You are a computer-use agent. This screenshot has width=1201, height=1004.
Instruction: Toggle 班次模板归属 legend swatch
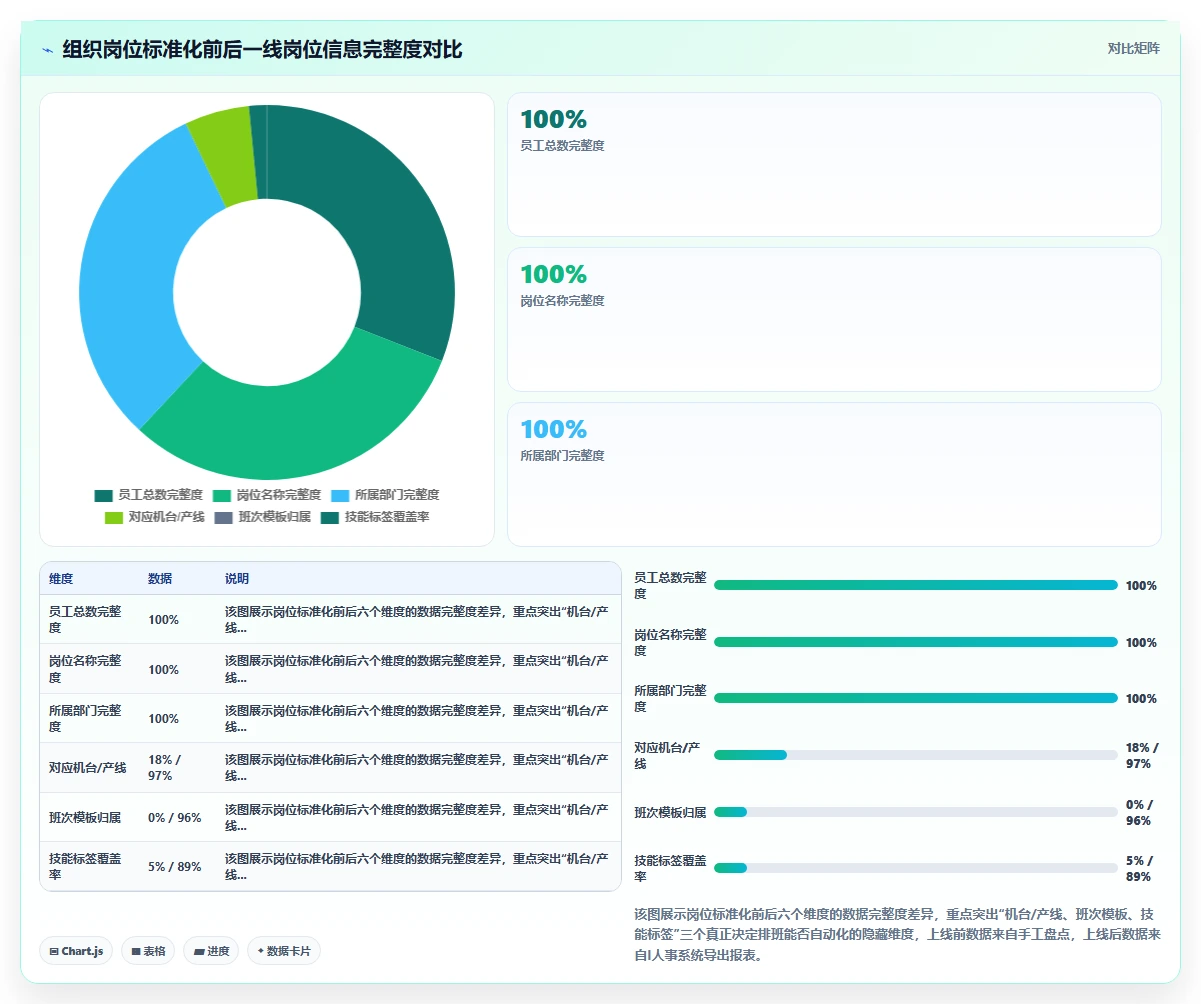pos(223,517)
